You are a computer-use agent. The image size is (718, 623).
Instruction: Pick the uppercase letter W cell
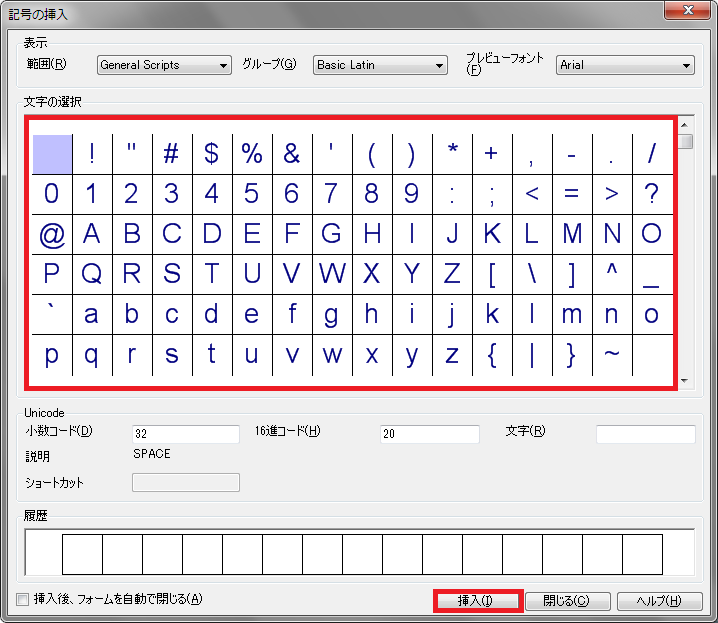332,274
